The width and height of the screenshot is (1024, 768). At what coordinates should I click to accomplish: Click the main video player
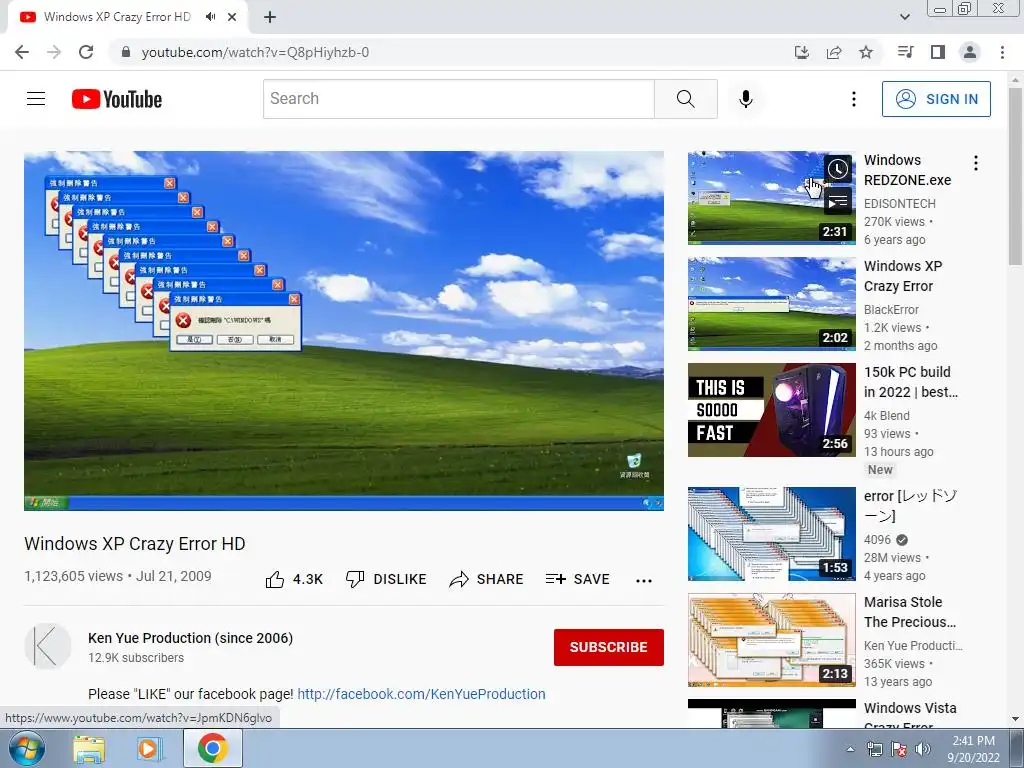pyautogui.click(x=344, y=330)
